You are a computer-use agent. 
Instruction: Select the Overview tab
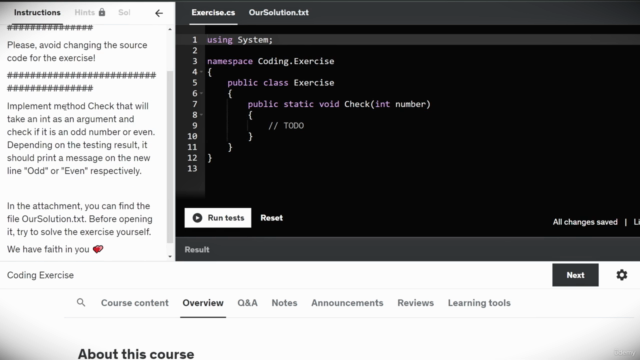pyautogui.click(x=203, y=303)
